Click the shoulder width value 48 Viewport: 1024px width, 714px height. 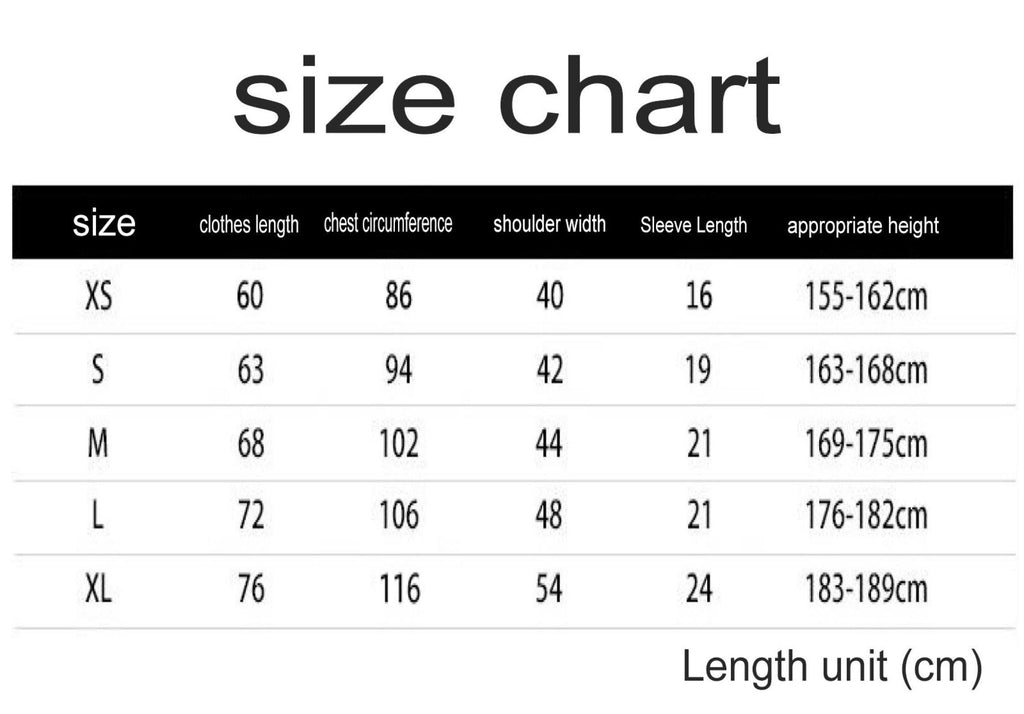549,516
